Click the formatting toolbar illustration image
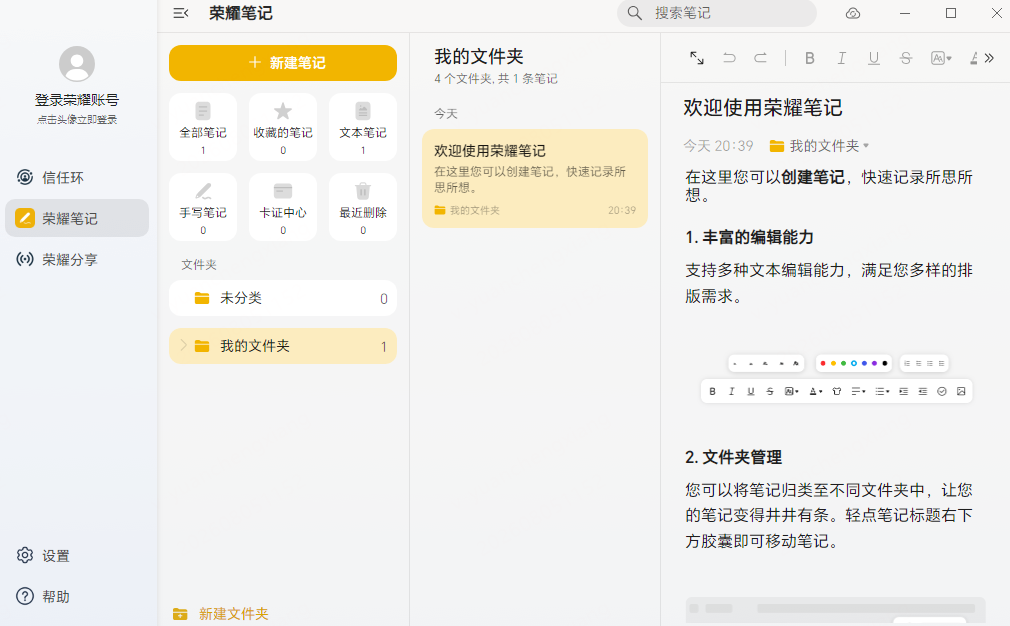The image size is (1010, 626). click(836, 379)
